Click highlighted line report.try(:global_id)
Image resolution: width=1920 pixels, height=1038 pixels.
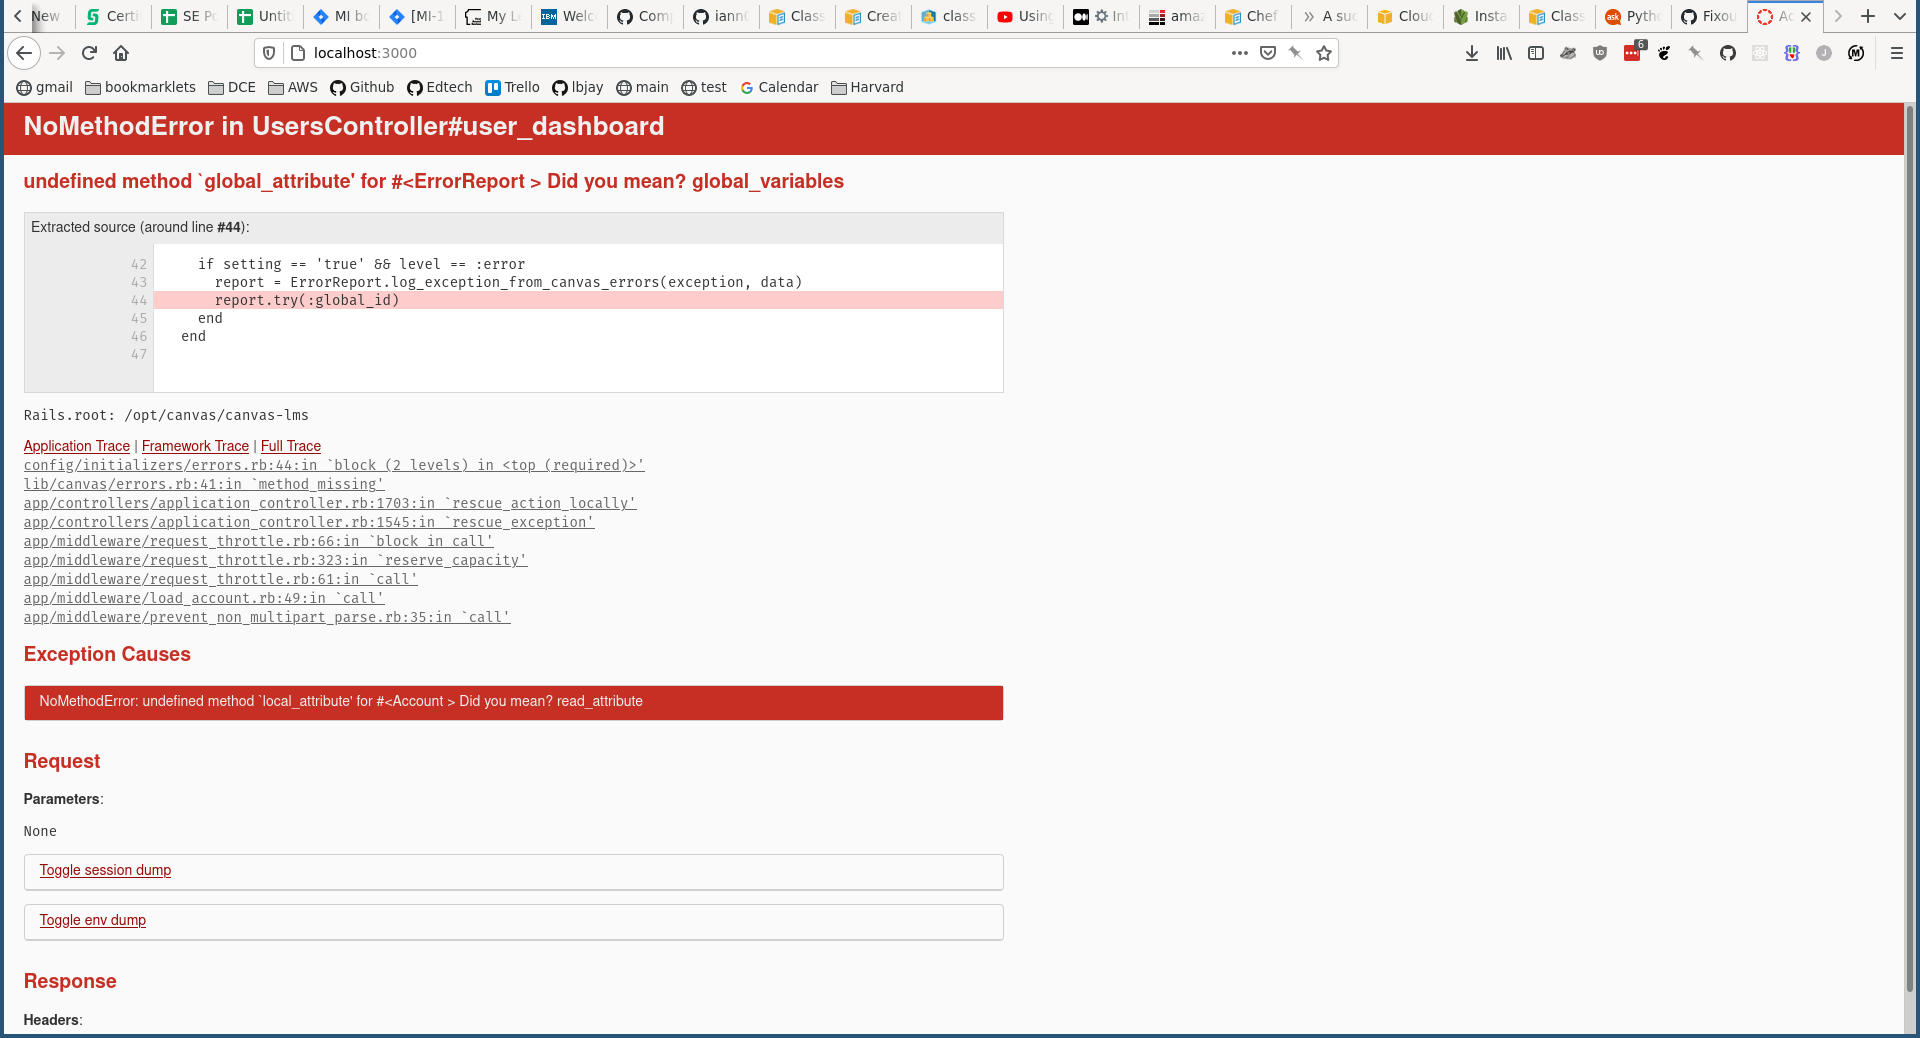point(578,300)
